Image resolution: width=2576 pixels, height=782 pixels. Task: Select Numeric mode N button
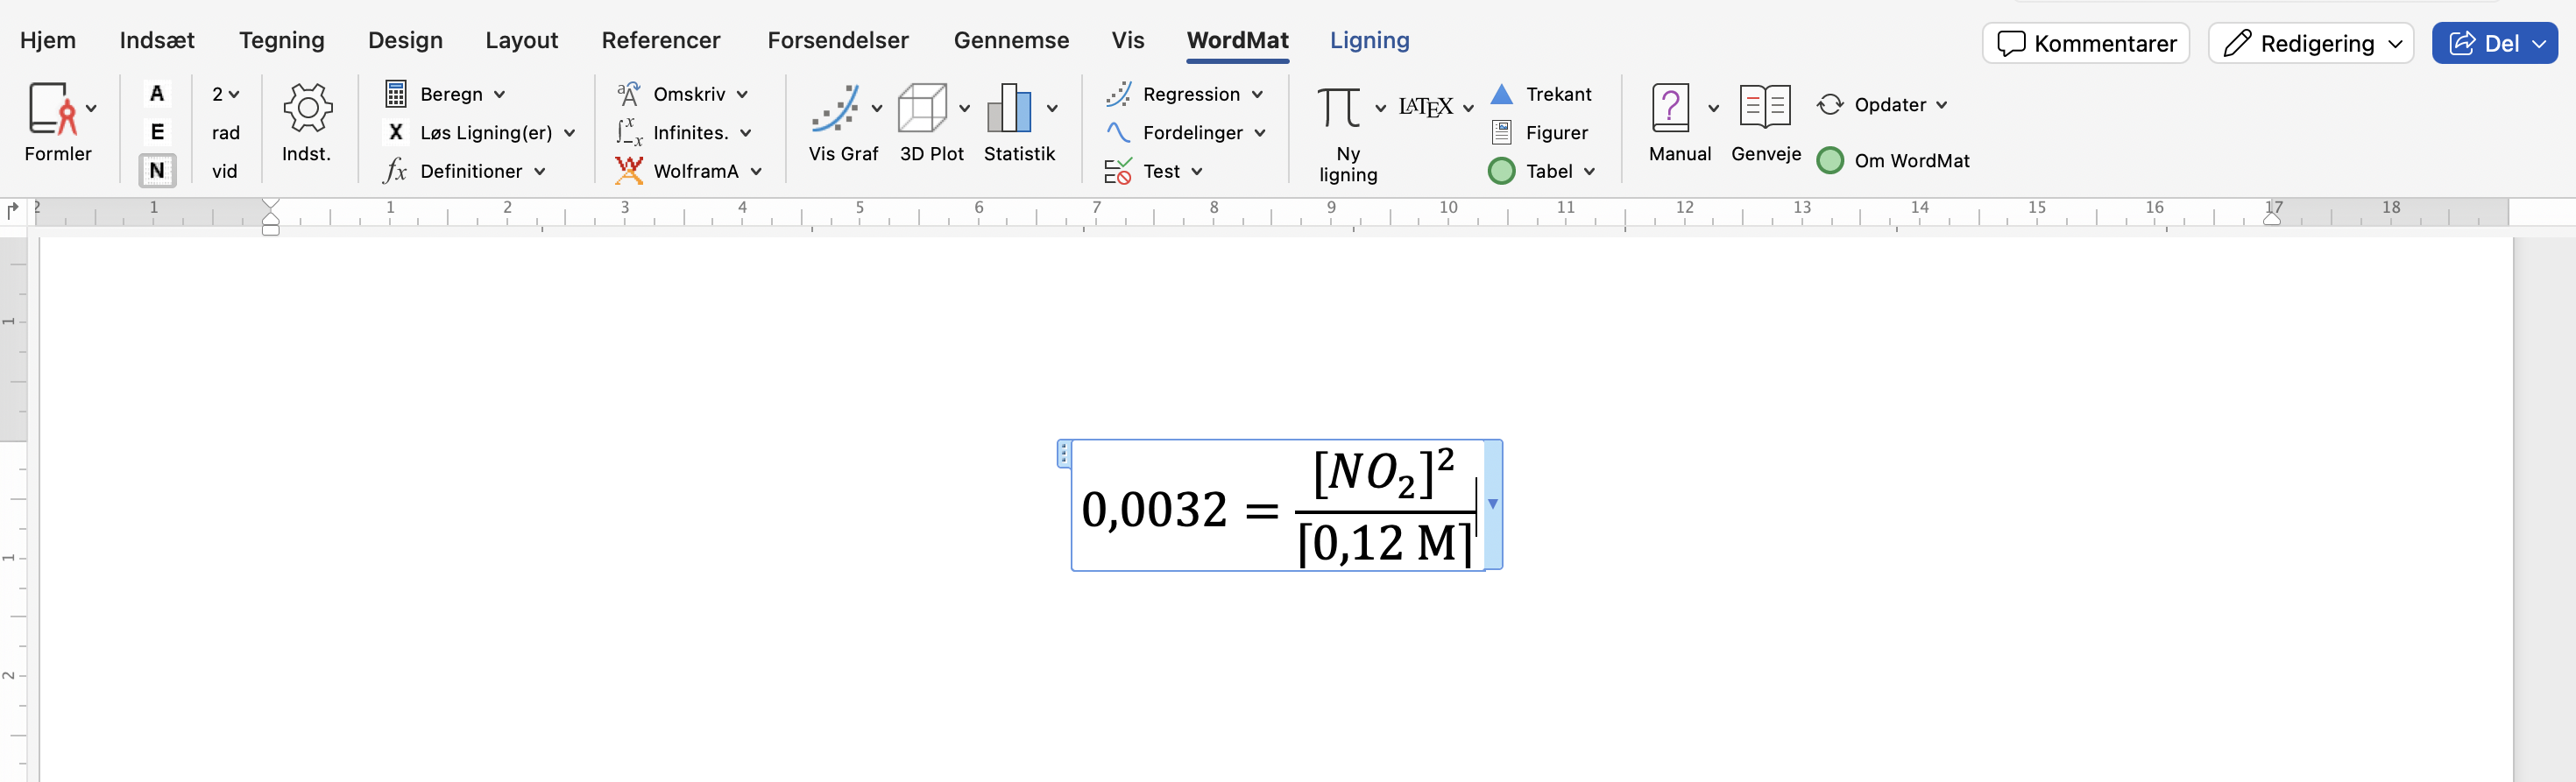157,171
